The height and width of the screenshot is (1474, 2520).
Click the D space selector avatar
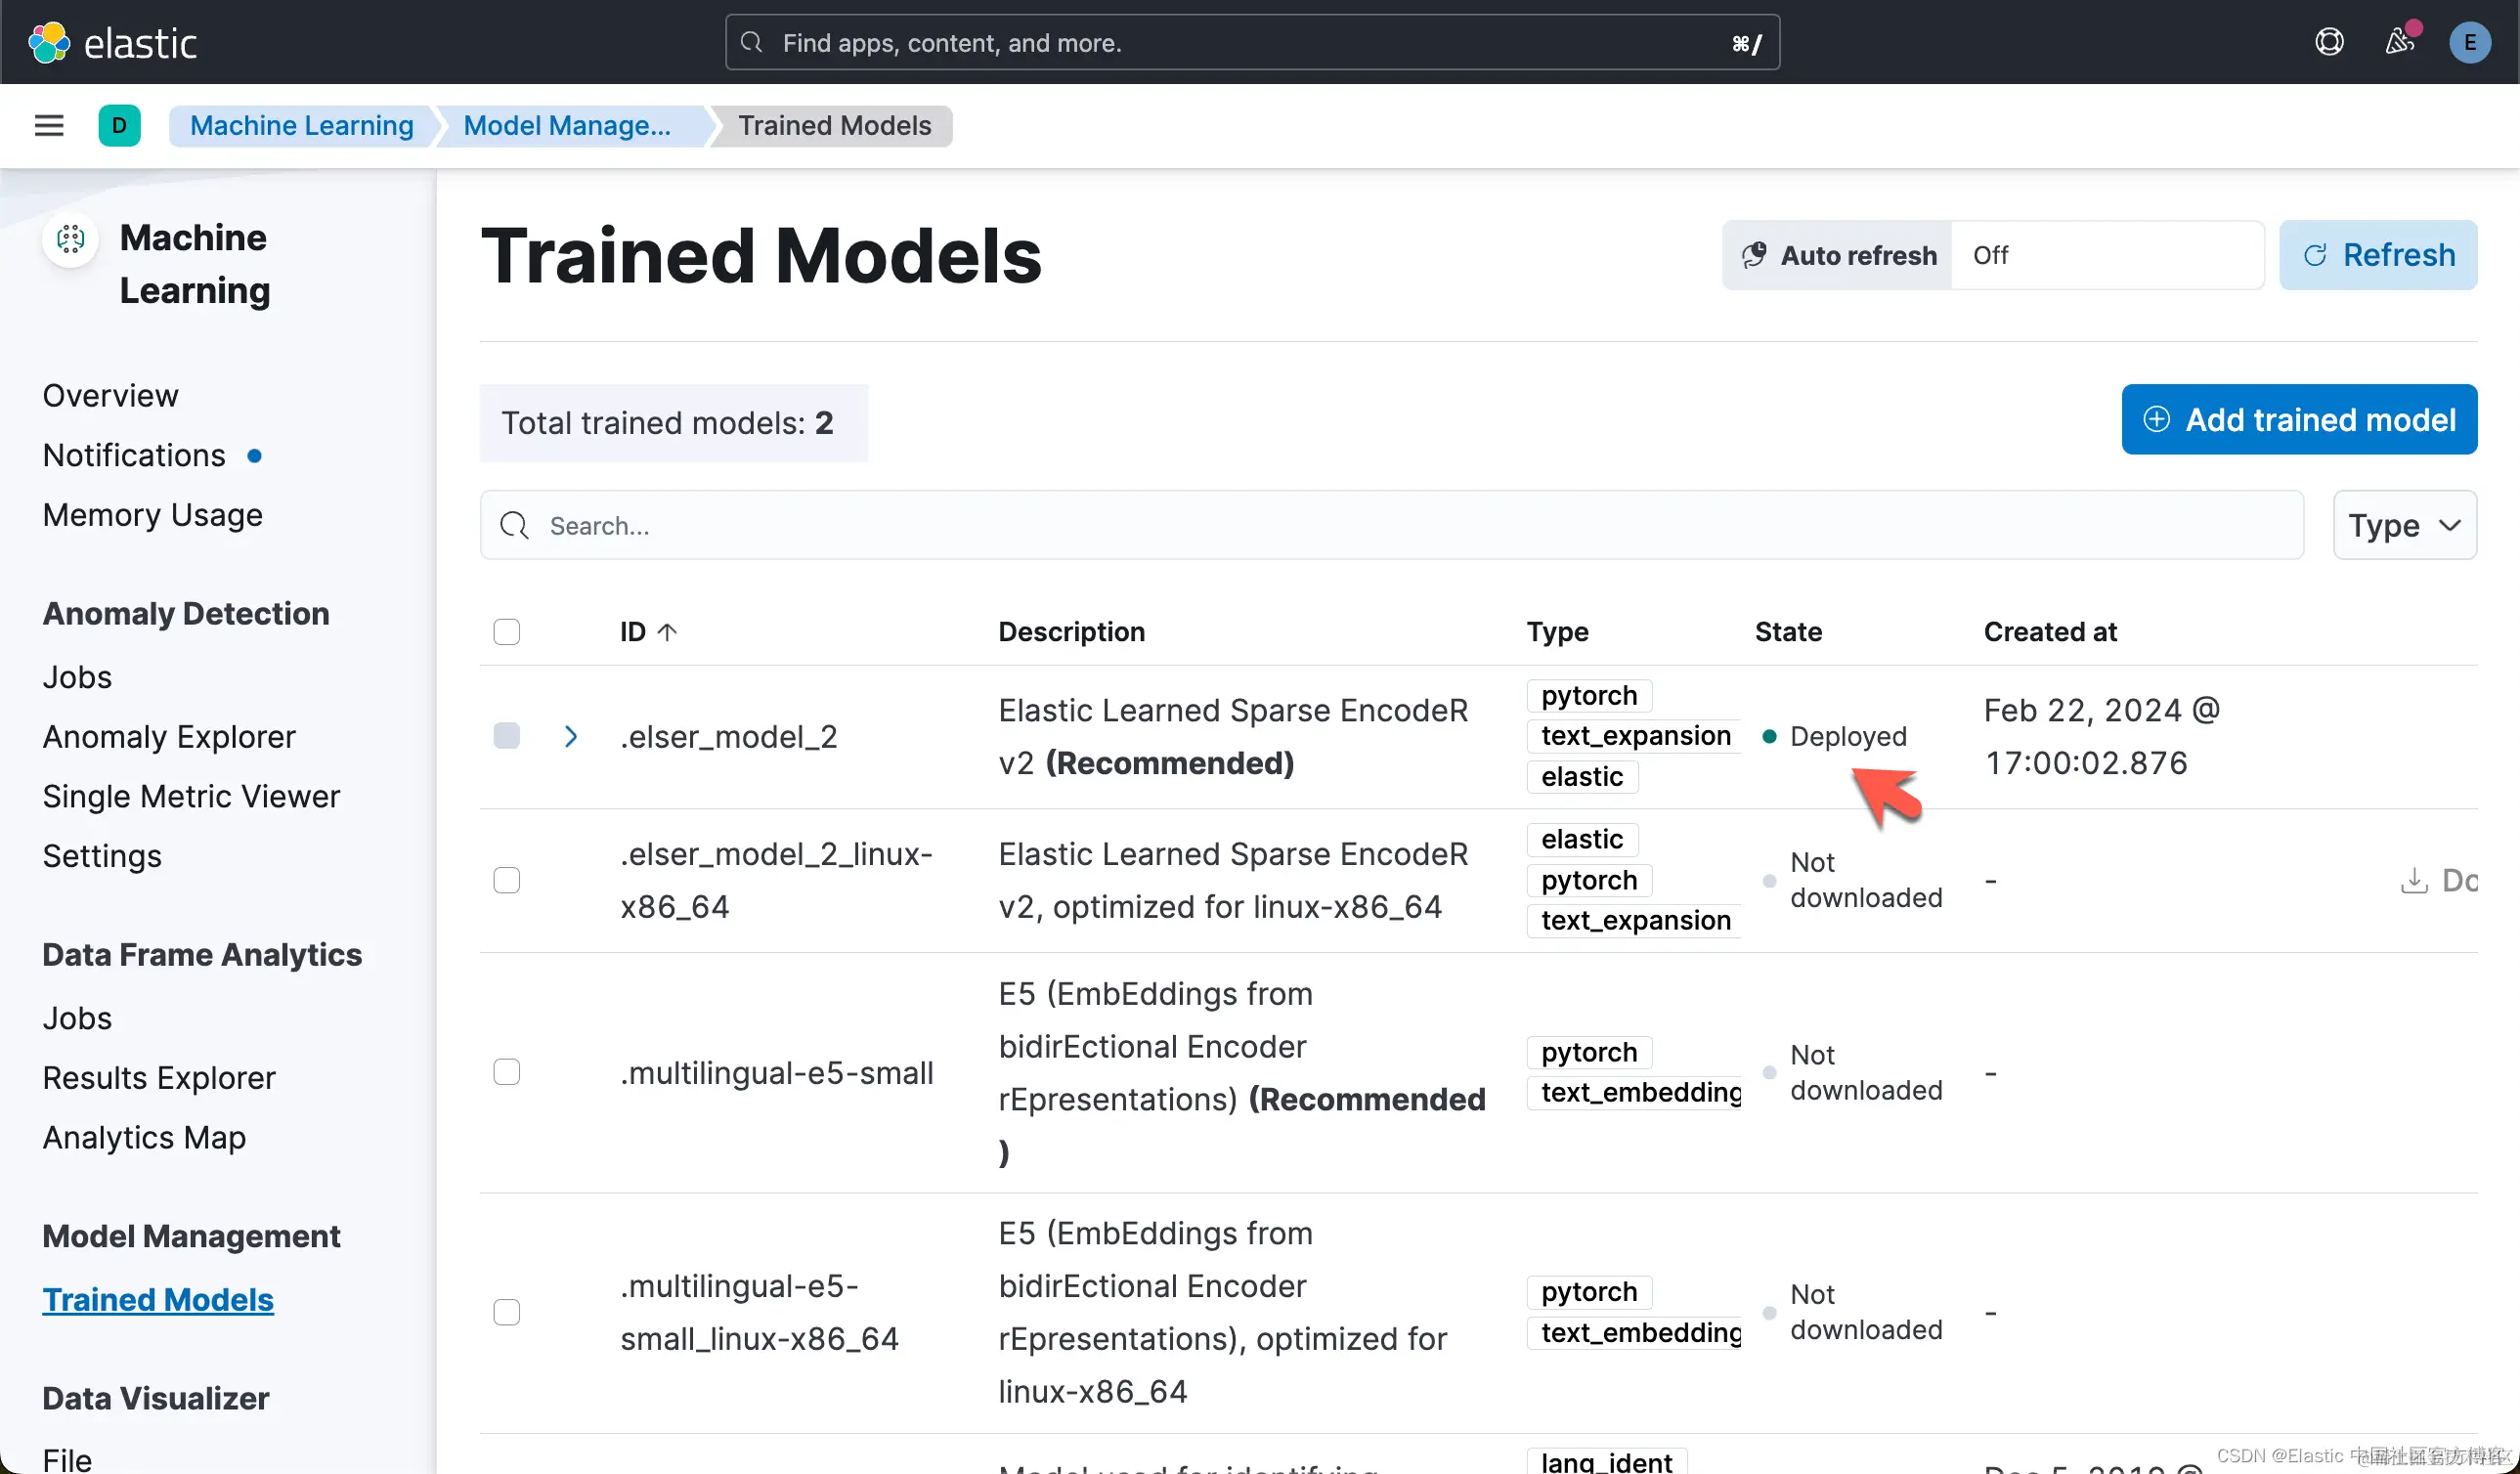point(119,126)
